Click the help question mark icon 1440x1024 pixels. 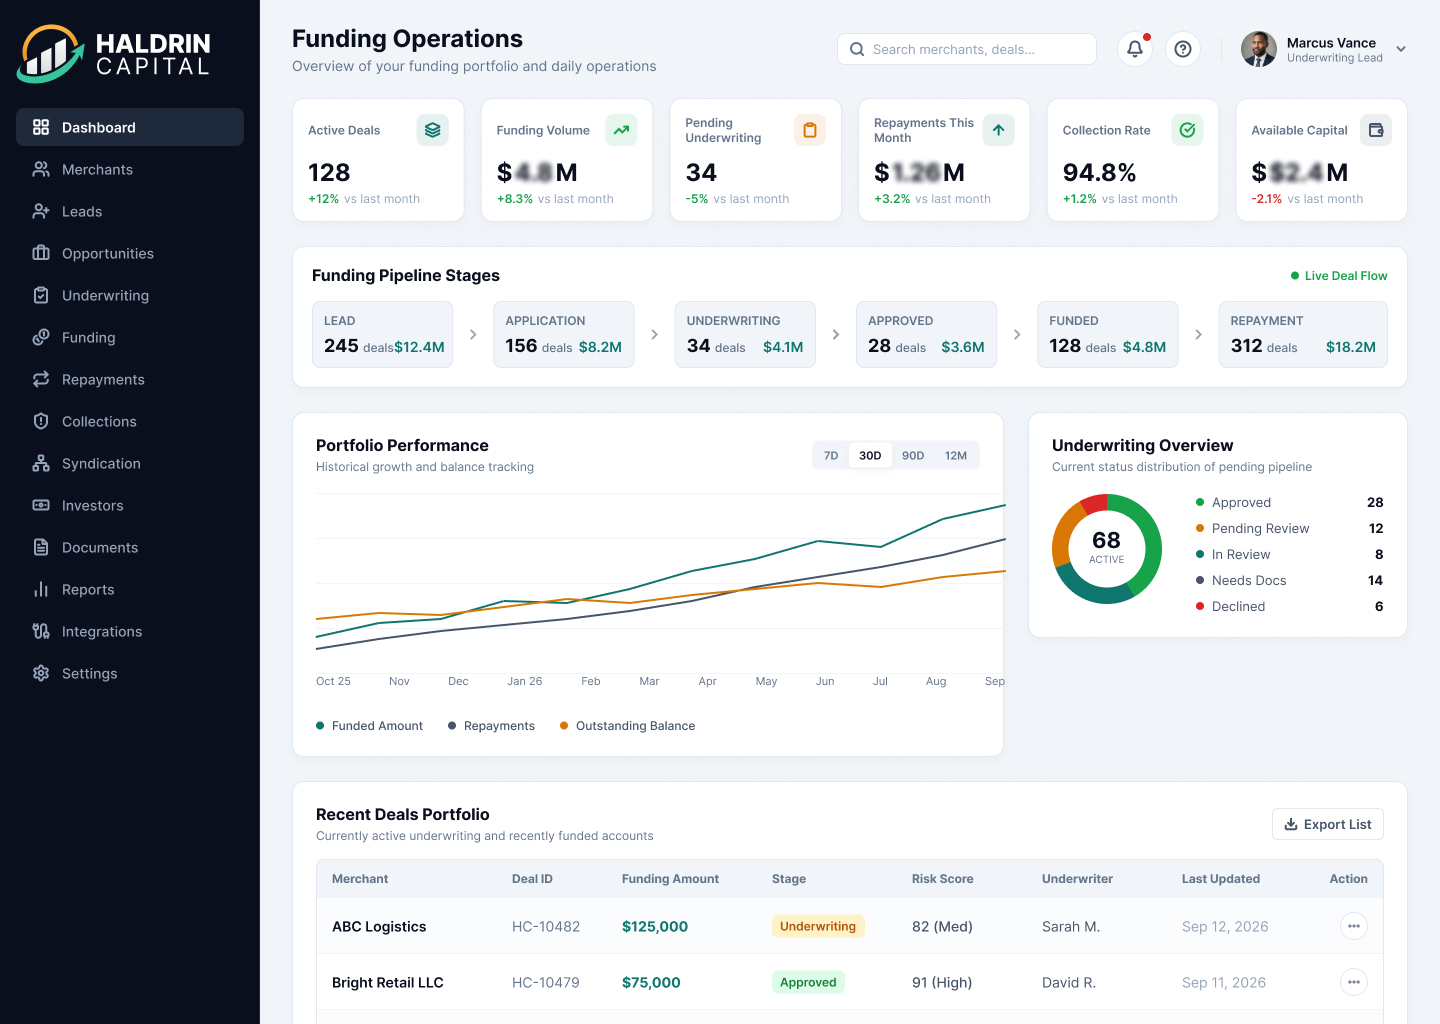[1183, 49]
